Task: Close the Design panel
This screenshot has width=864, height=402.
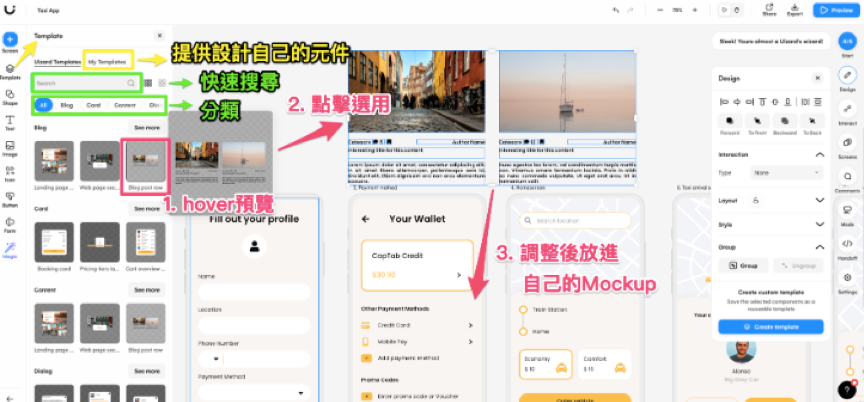Action: pos(818,78)
